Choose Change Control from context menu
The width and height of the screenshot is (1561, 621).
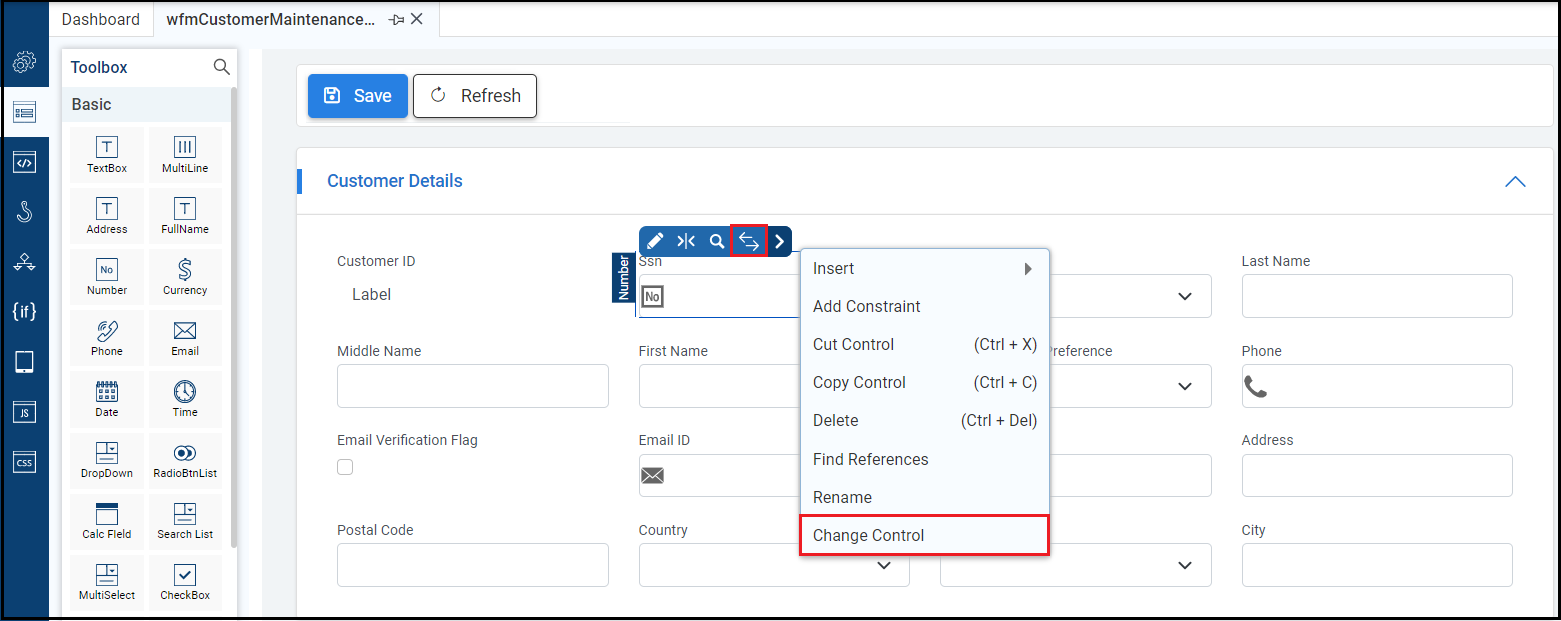pos(923,535)
